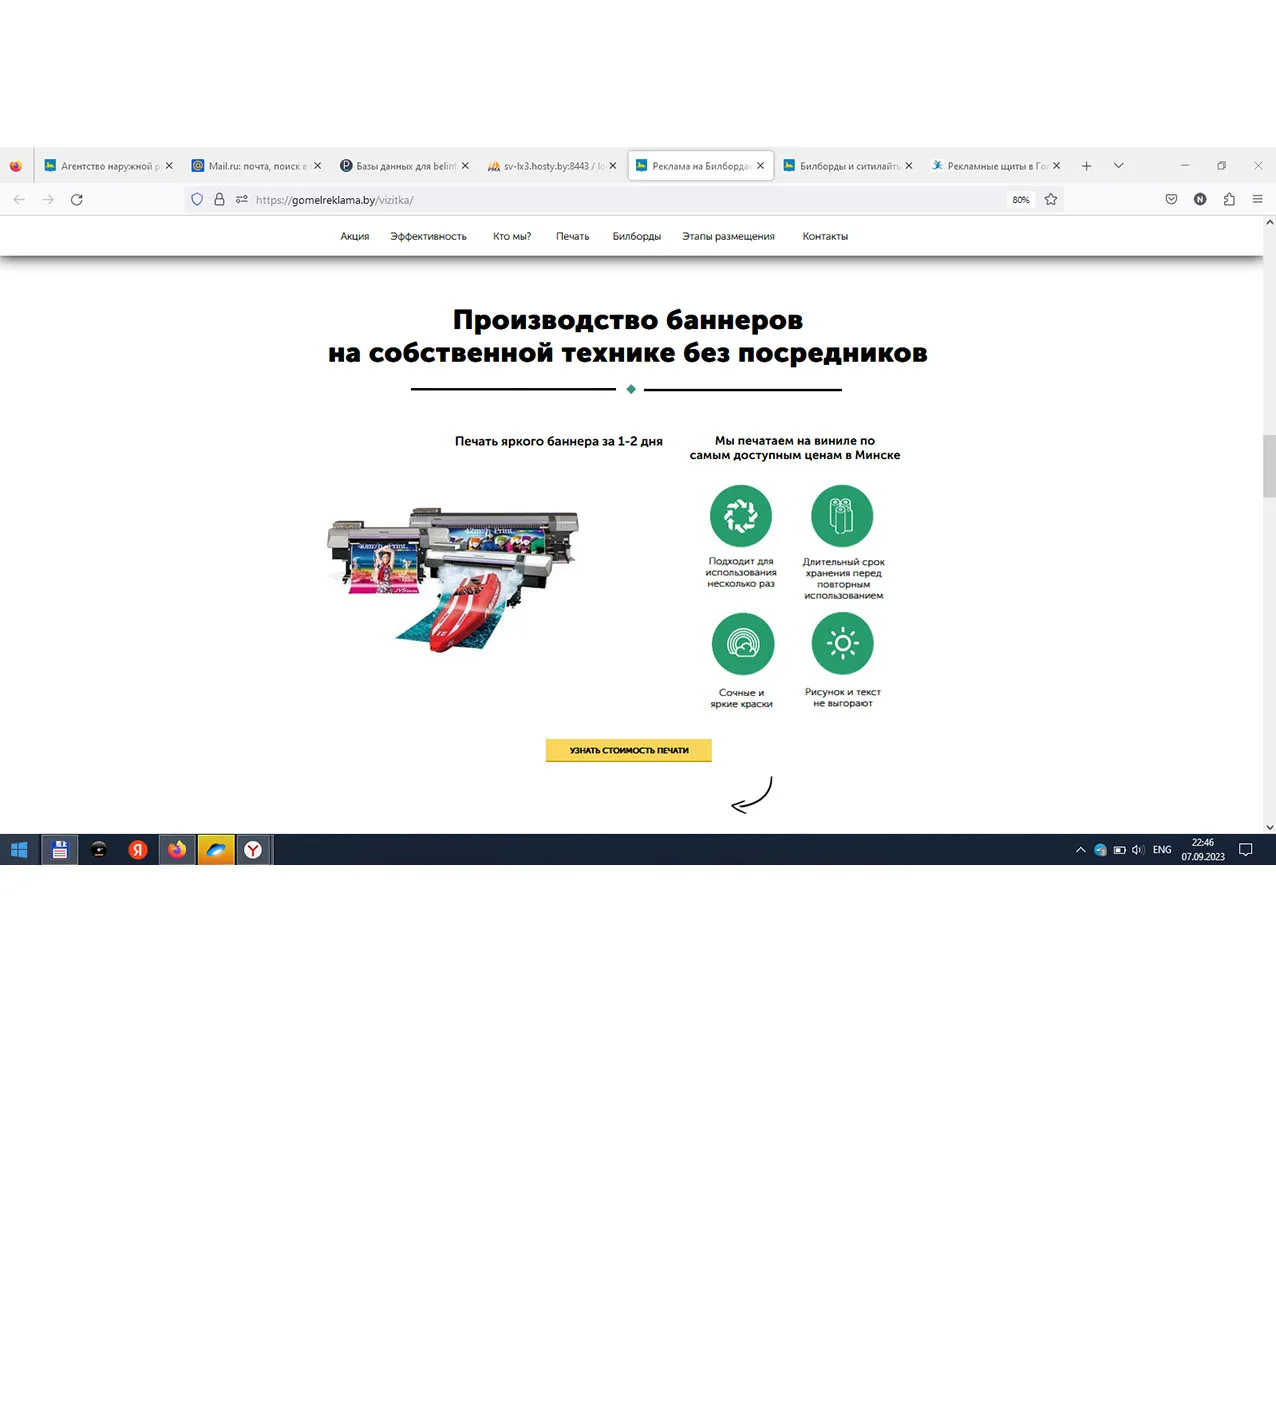The width and height of the screenshot is (1276, 1425).
Task: Open Firefox hamburger application menu
Action: 1257,200
